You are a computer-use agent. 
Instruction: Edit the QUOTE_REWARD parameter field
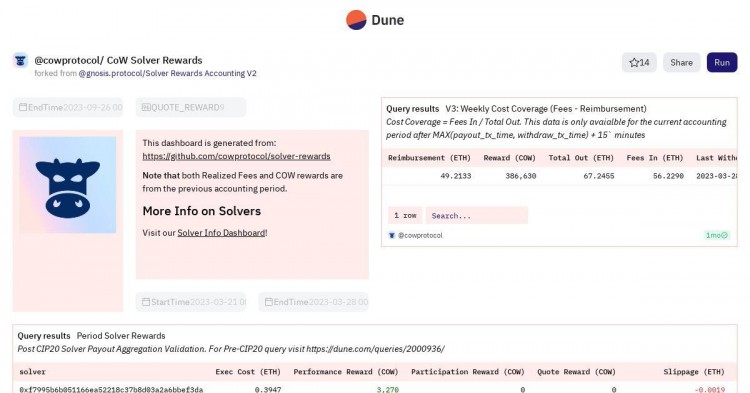[x=191, y=107]
